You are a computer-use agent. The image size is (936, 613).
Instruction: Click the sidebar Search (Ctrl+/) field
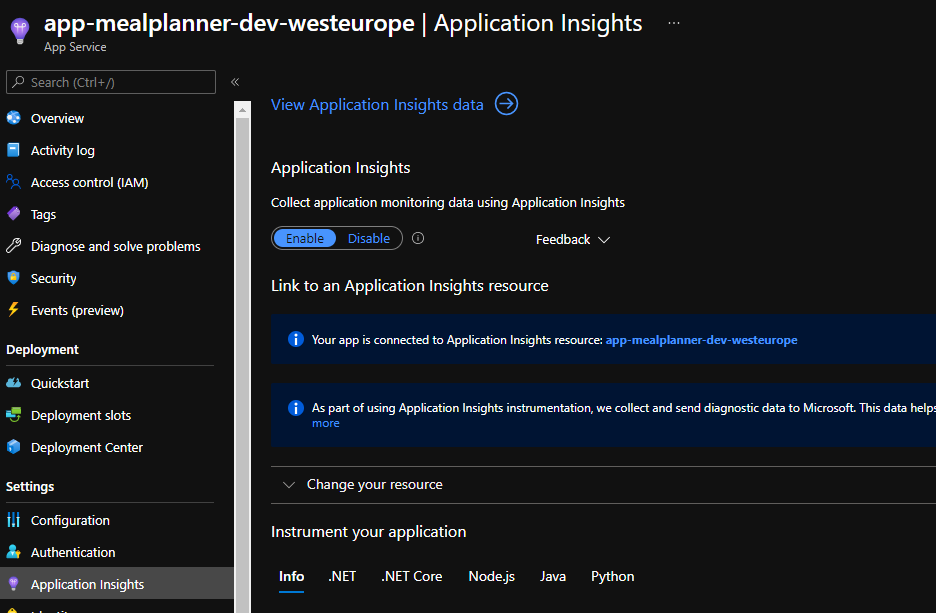coord(111,82)
